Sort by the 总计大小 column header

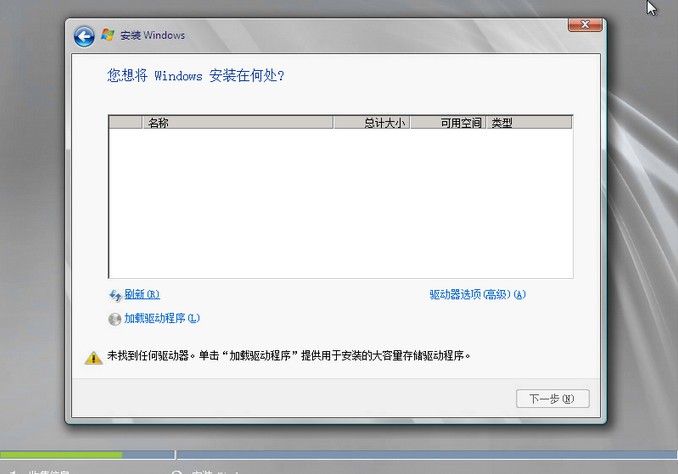coord(371,123)
